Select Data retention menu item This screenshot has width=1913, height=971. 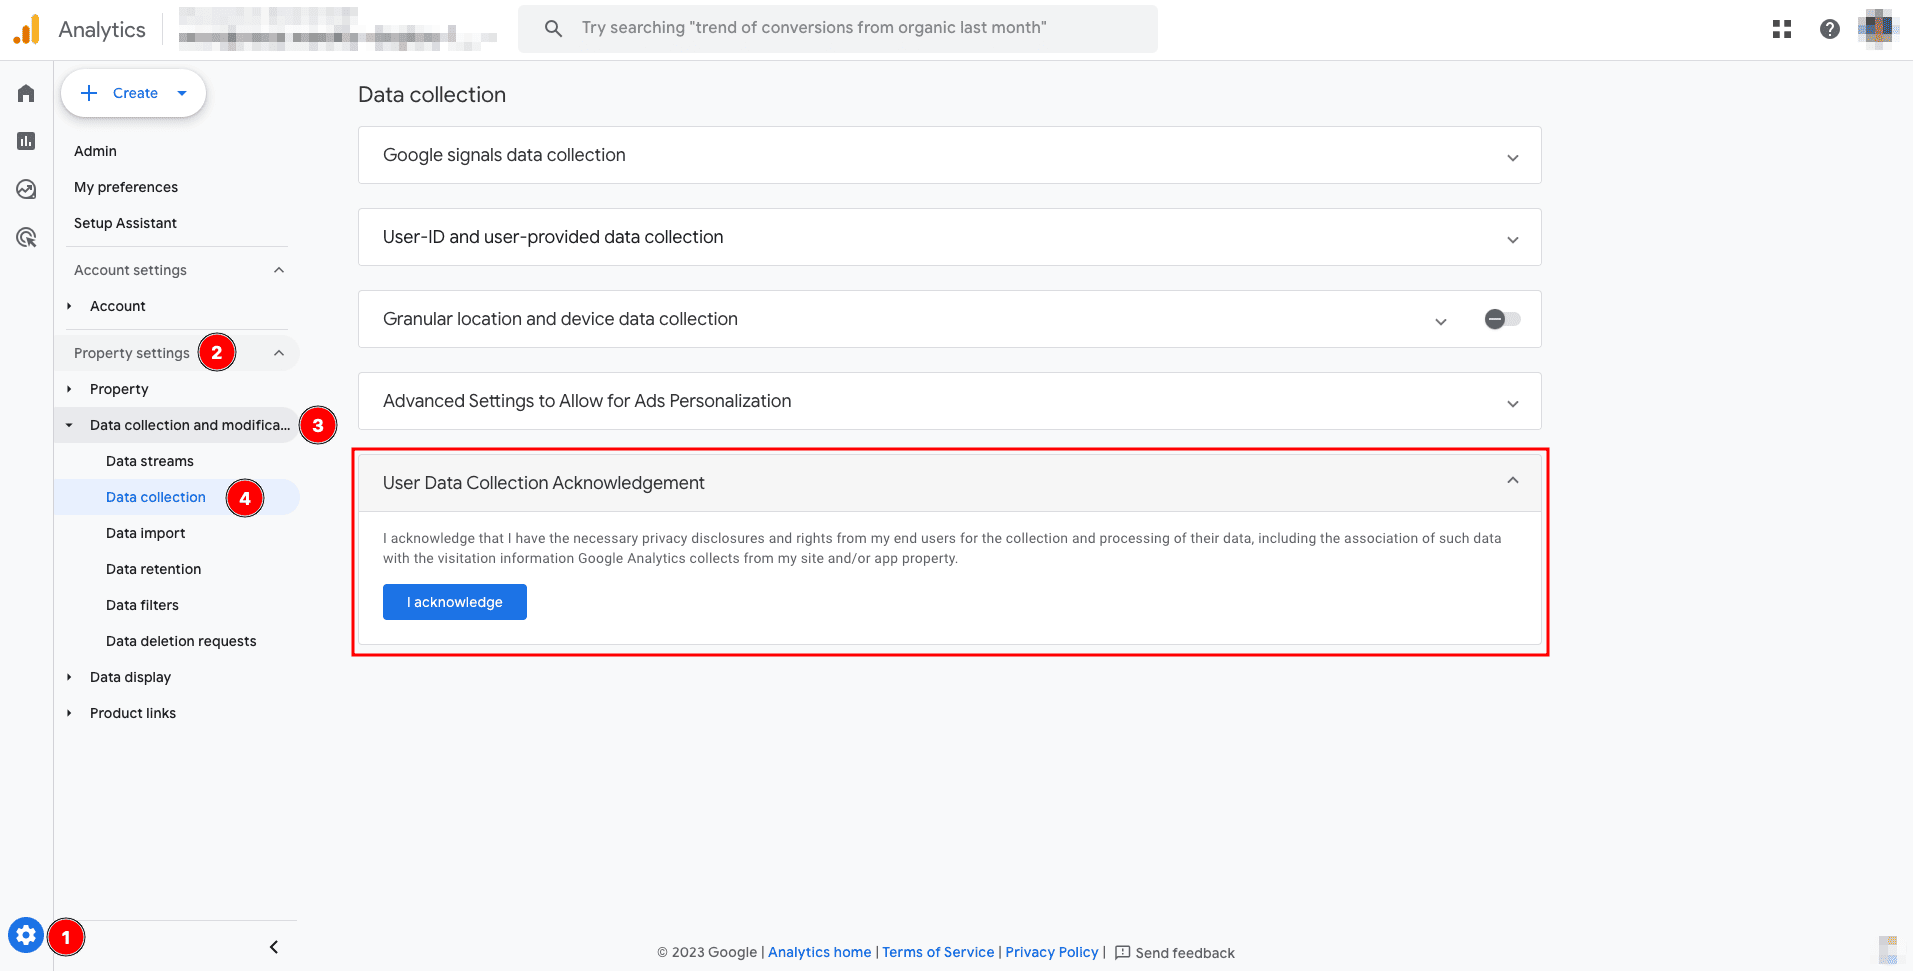[153, 569]
